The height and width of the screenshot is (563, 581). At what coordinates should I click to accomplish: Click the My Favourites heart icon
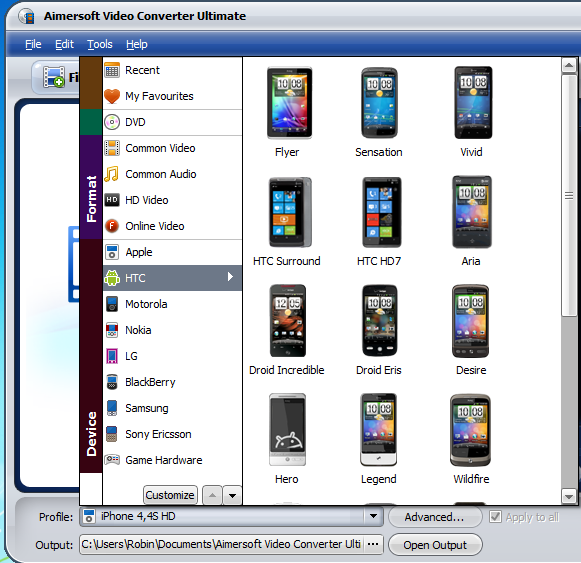[x=112, y=96]
